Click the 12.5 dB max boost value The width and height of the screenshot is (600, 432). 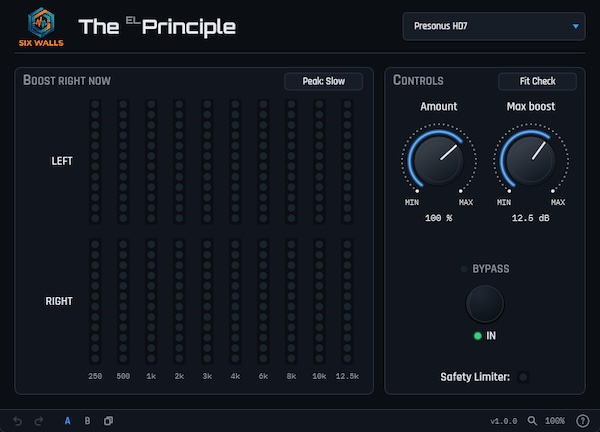point(531,218)
